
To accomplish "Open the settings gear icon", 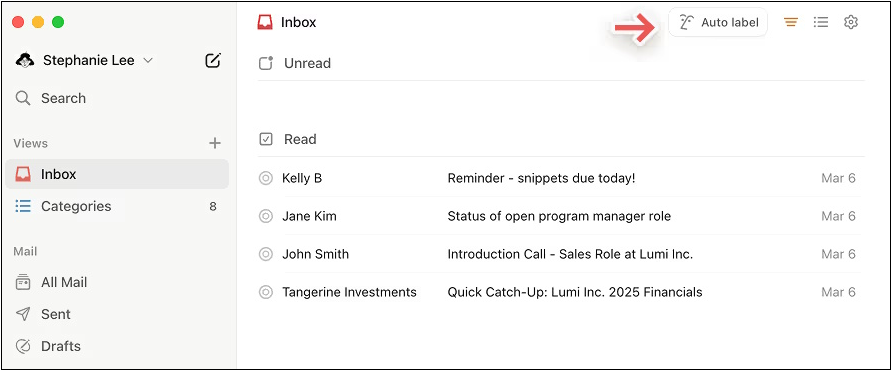I will [x=851, y=22].
